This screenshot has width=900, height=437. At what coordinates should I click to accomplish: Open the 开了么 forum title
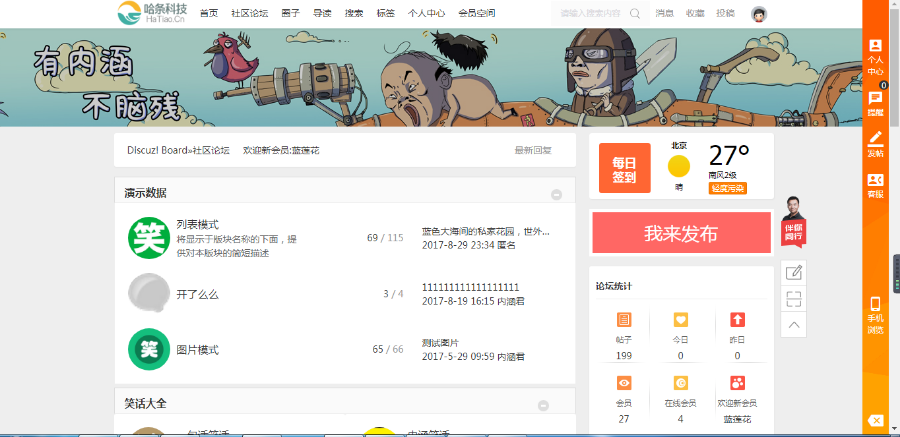197,295
